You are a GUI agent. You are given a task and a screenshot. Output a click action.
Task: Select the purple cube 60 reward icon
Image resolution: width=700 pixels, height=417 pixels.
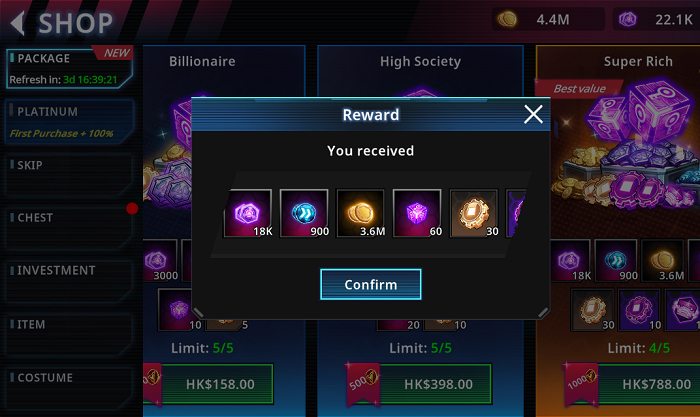[417, 213]
